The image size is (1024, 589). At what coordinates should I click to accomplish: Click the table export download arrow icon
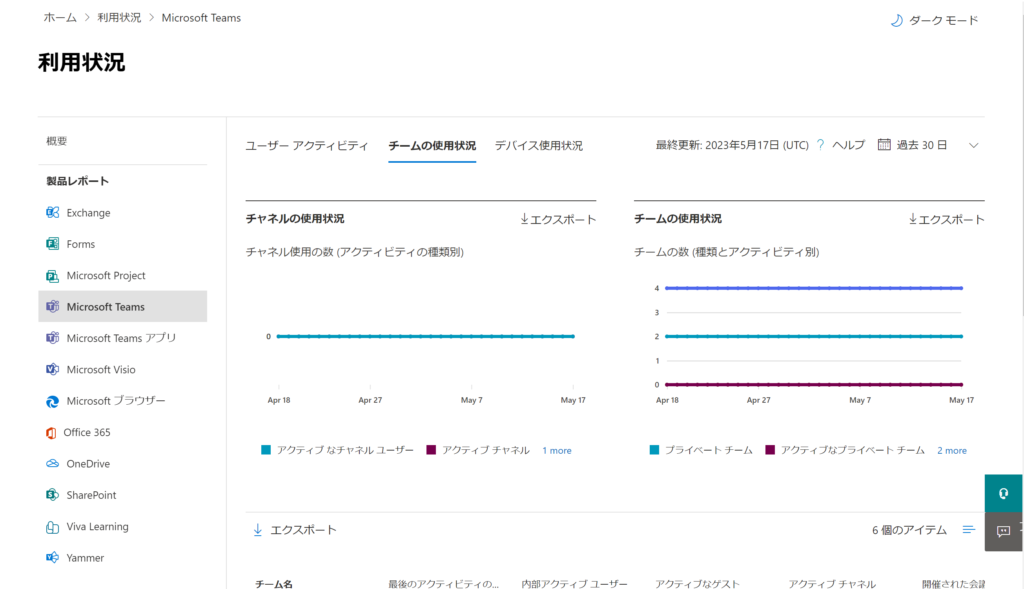coord(258,530)
